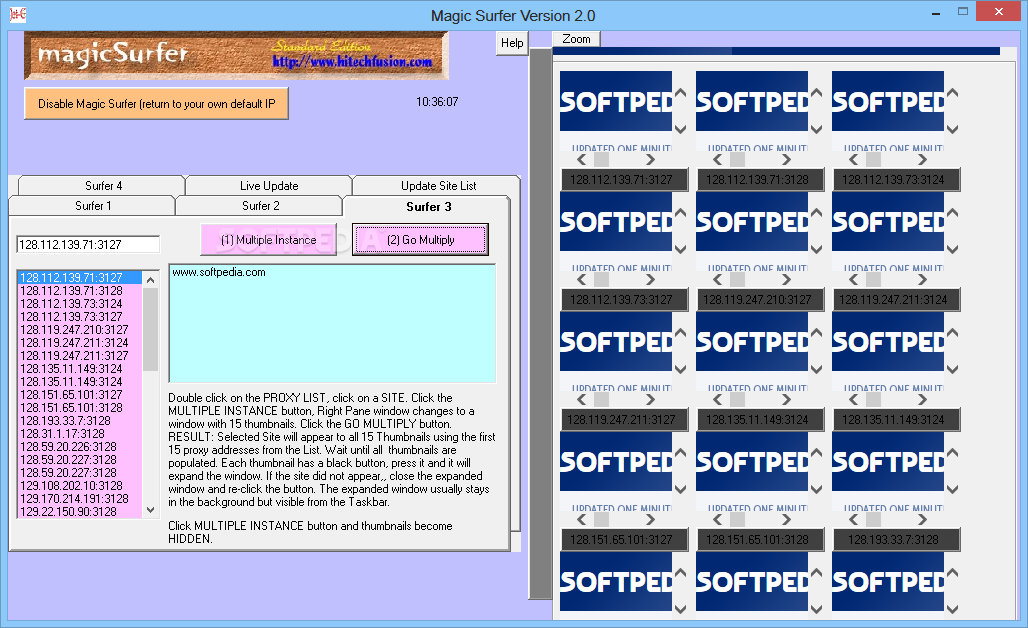This screenshot has width=1028, height=628.
Task: Click down arrow beside thumbnail above 128.112.139.73:3127 button
Action: pyautogui.click(x=680, y=249)
